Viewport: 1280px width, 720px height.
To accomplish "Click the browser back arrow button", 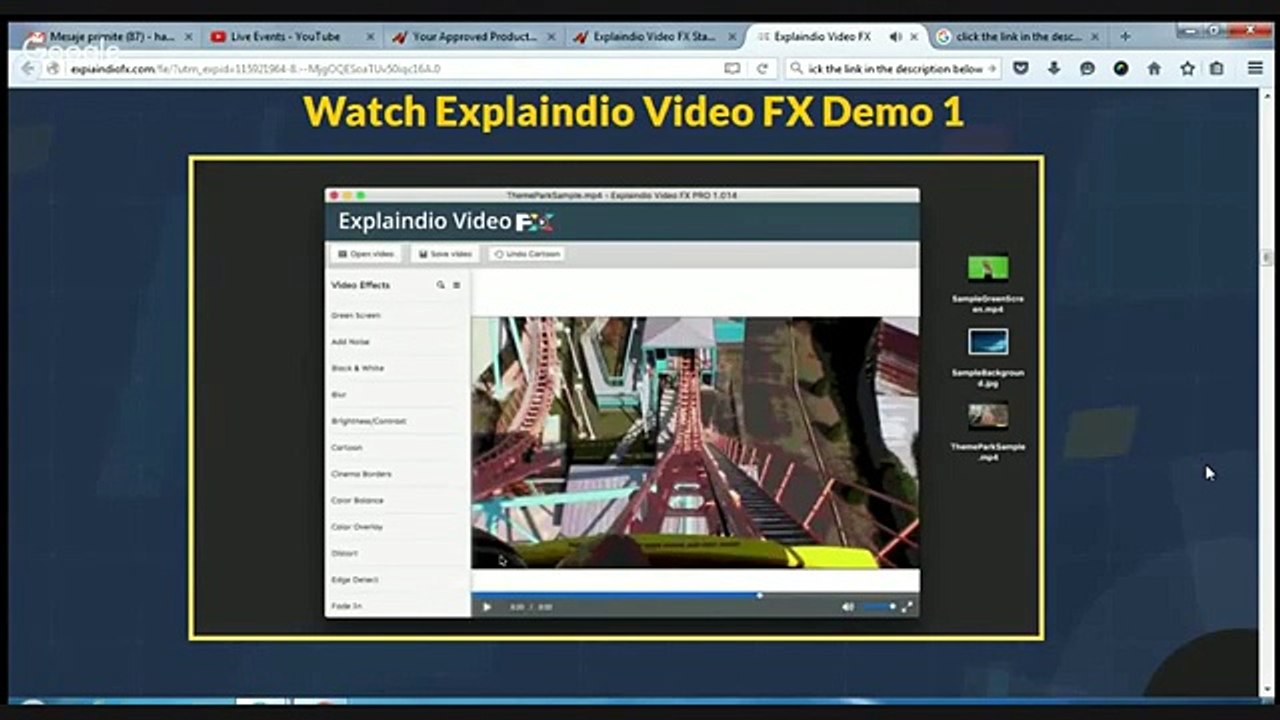I will [29, 69].
